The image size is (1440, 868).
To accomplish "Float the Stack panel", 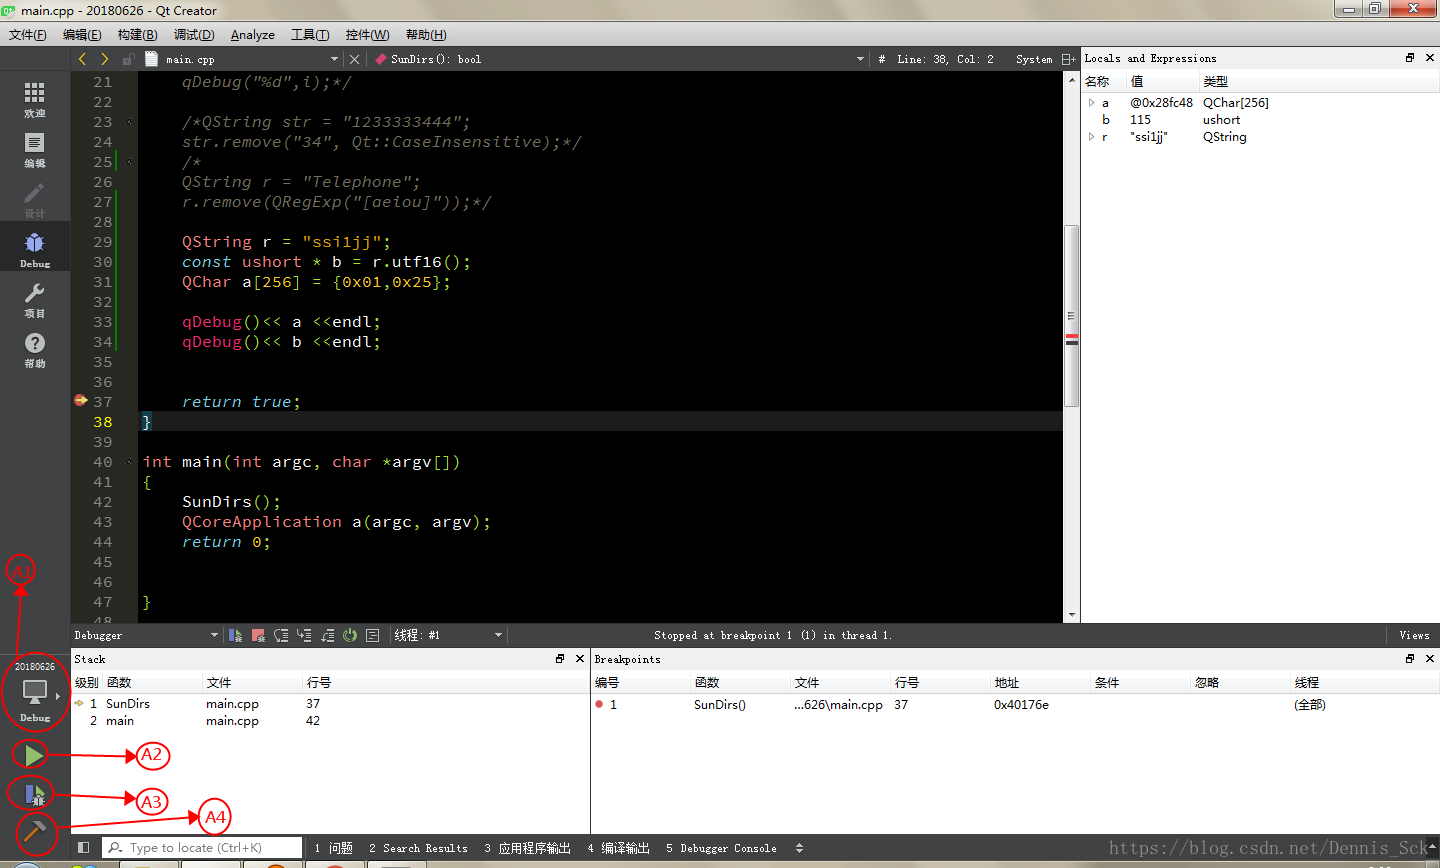I will 560,659.
